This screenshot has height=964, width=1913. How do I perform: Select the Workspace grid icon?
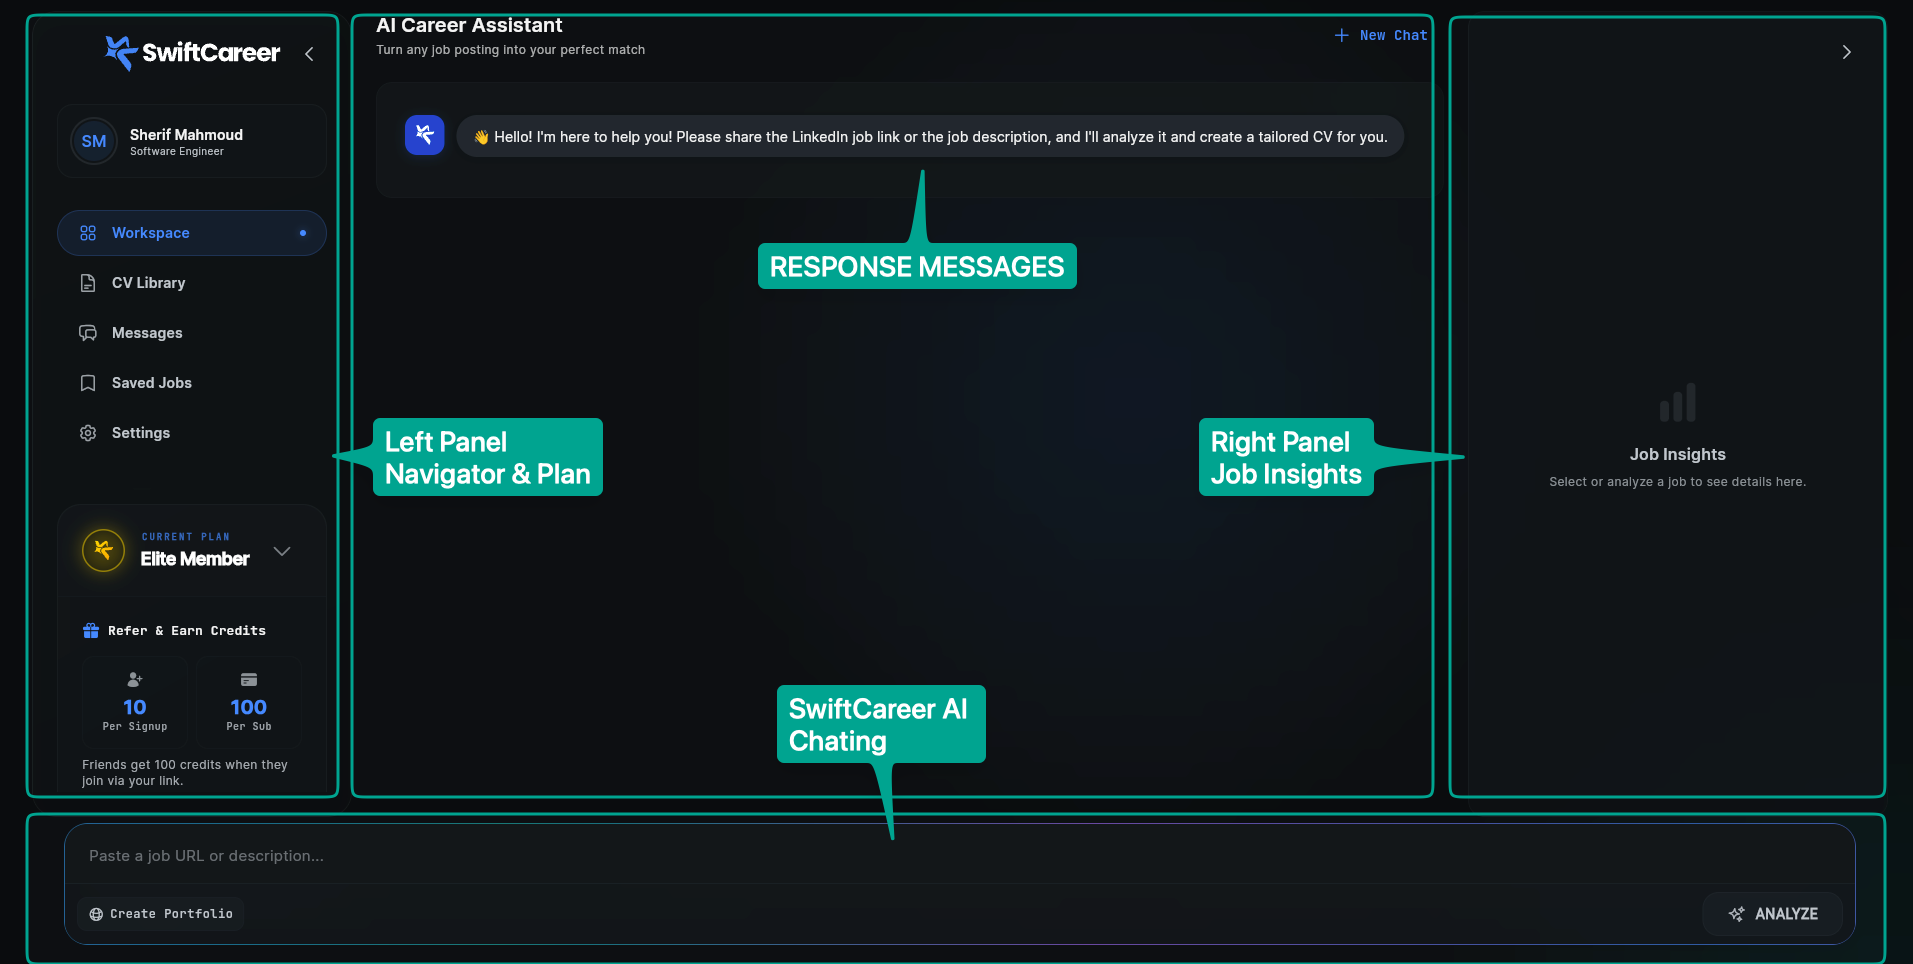point(87,232)
